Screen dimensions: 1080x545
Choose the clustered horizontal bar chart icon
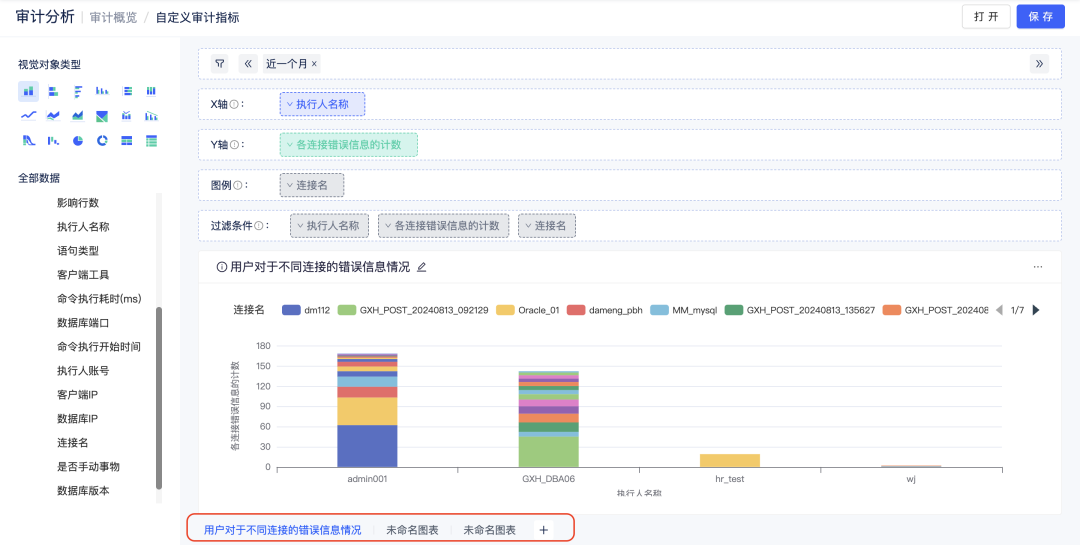point(78,91)
